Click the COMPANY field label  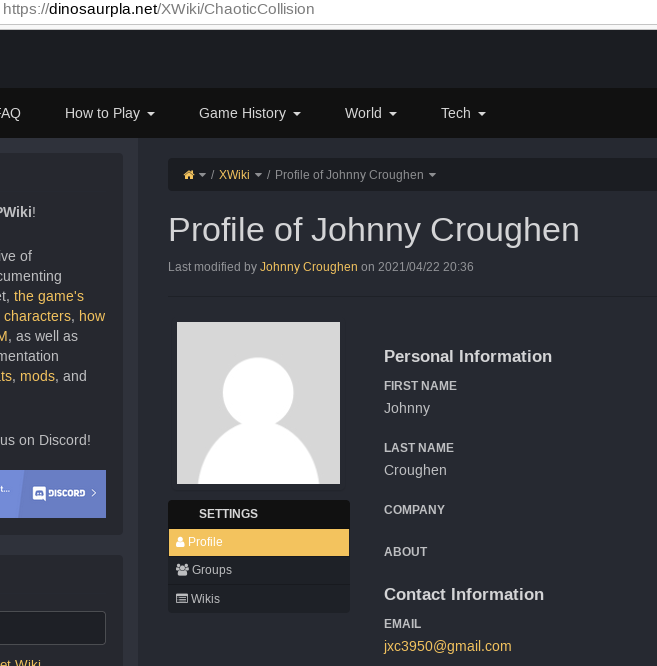[414, 510]
